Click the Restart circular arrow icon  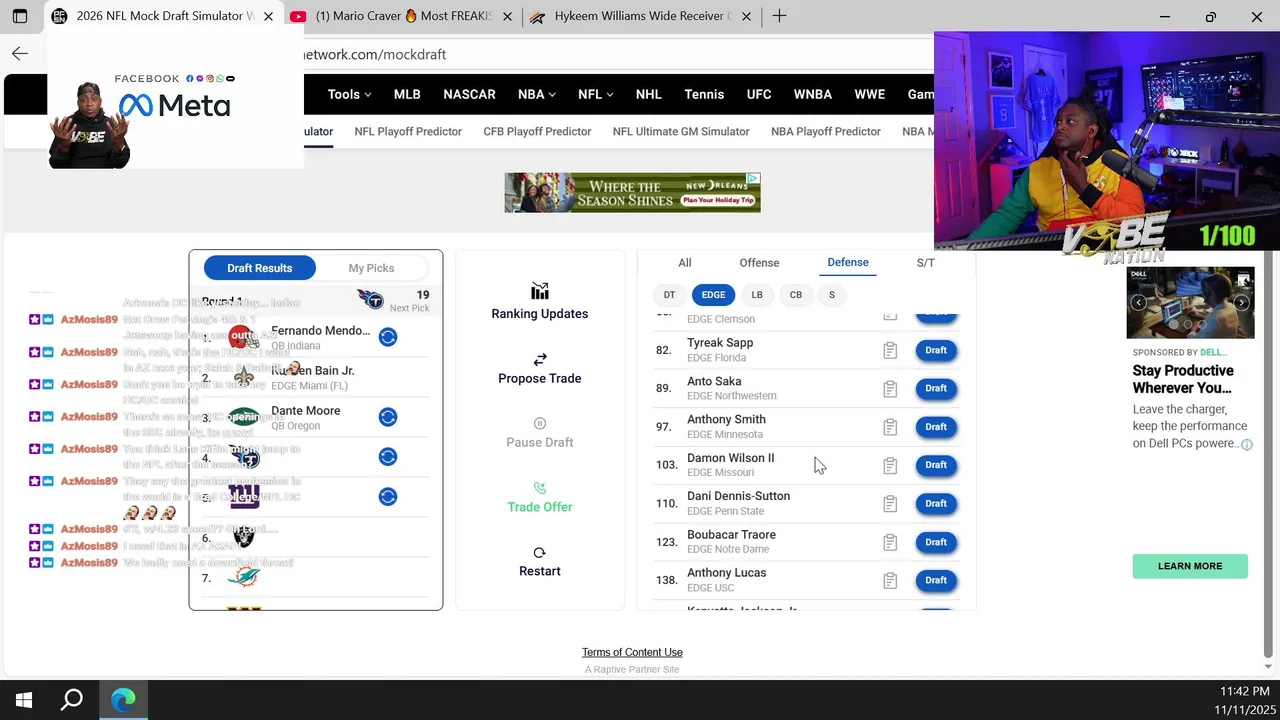[x=540, y=553]
